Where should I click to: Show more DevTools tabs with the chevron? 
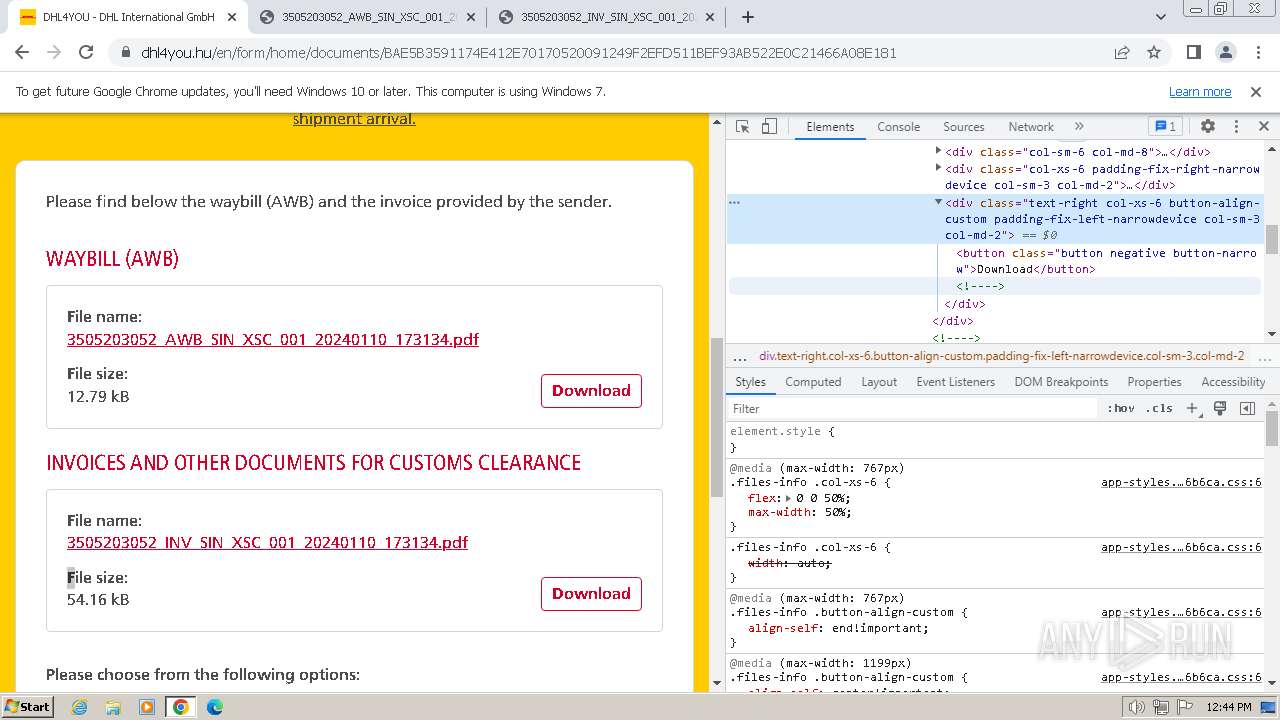coord(1079,127)
